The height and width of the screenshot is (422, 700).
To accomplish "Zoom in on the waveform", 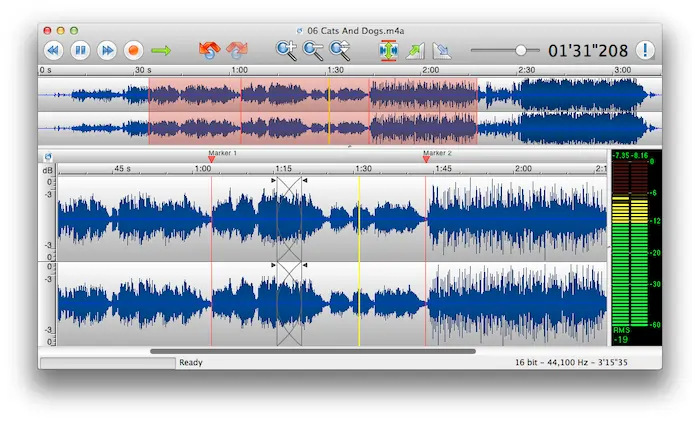I will pos(287,49).
